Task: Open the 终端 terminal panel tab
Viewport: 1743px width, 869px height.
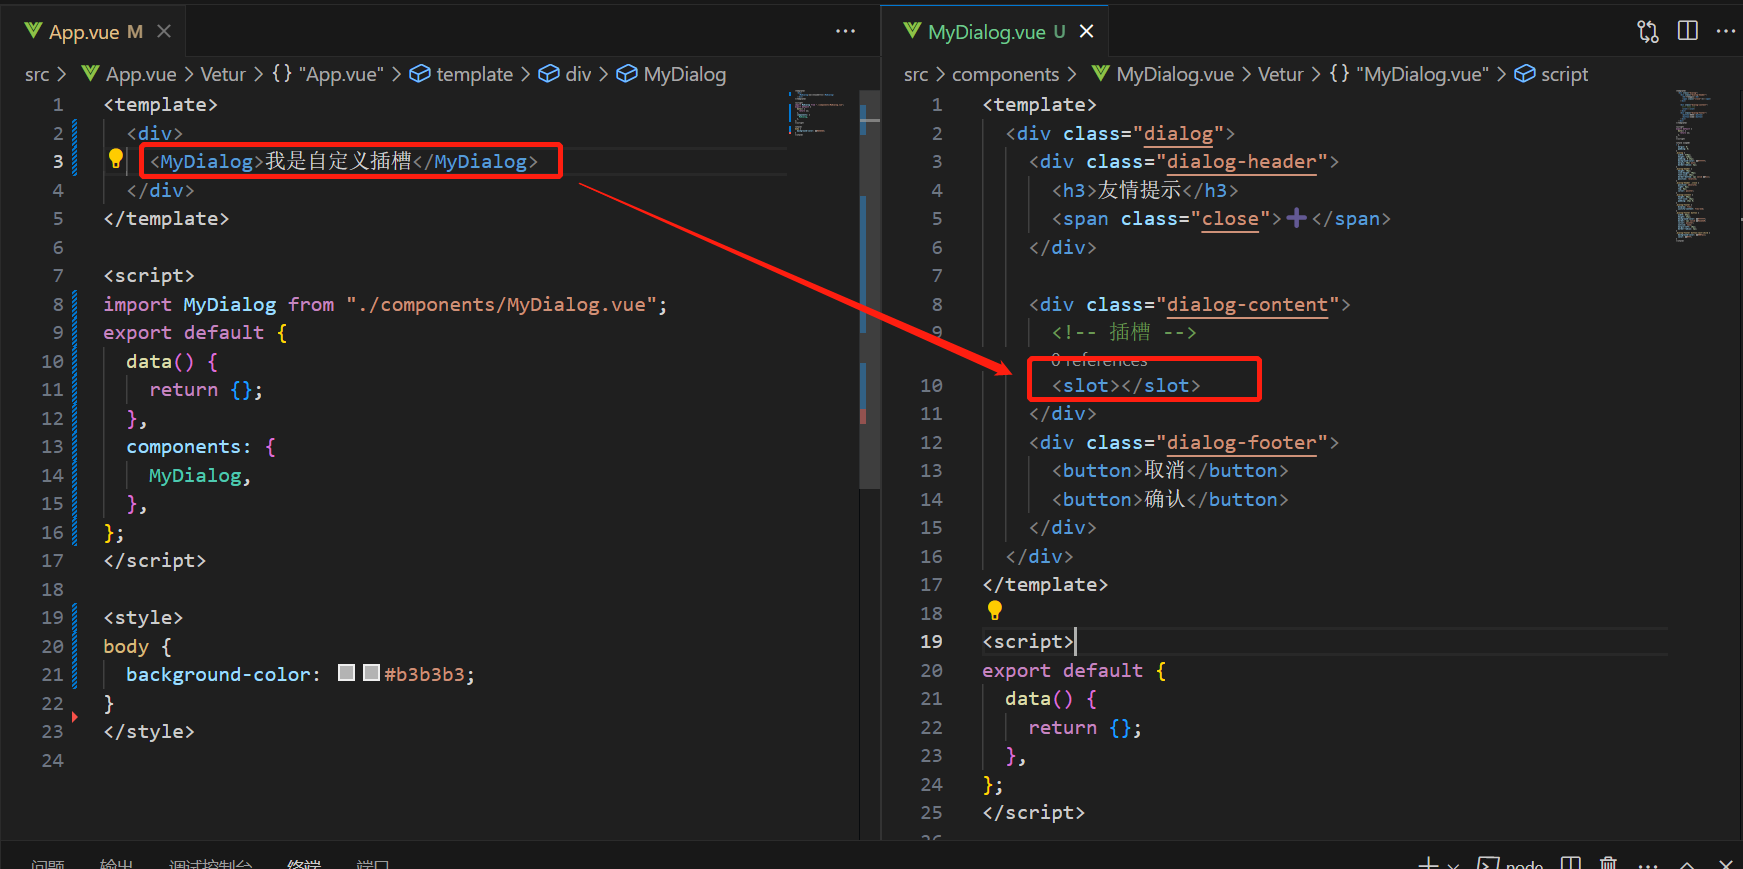Action: coord(304,864)
